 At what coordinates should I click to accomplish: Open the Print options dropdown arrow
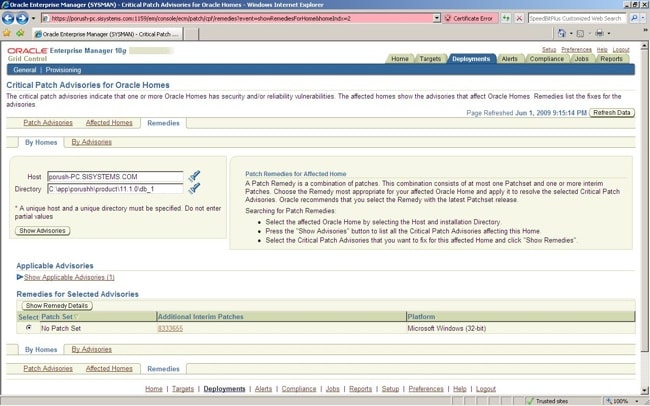pyautogui.click(x=609, y=33)
